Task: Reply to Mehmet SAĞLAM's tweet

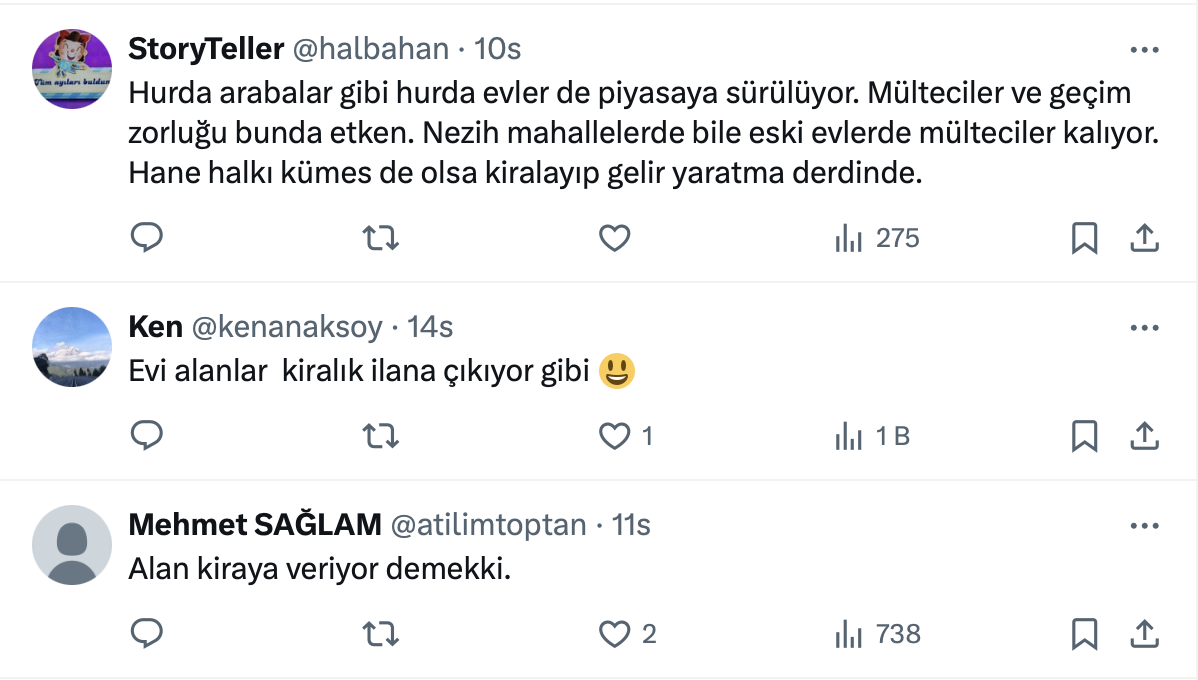Action: point(147,633)
